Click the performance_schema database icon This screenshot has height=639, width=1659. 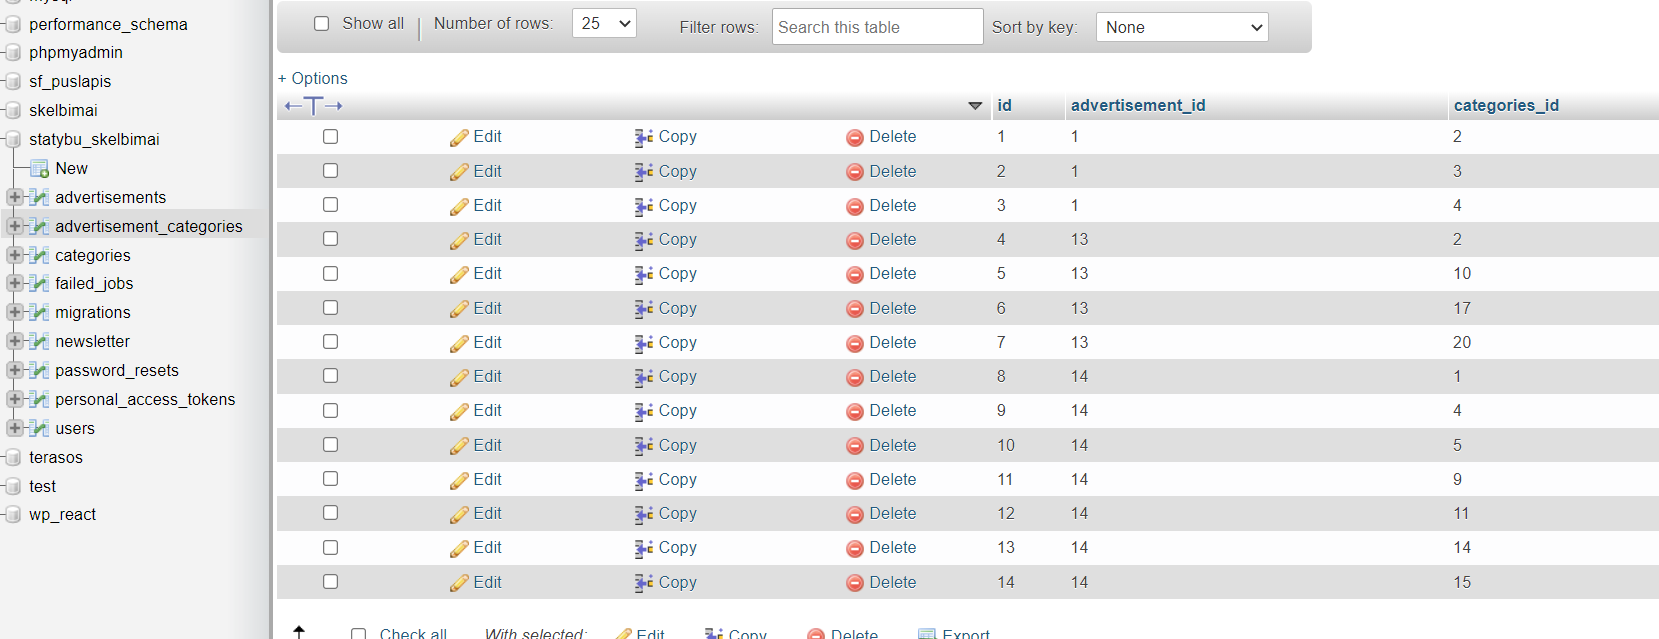(13, 24)
